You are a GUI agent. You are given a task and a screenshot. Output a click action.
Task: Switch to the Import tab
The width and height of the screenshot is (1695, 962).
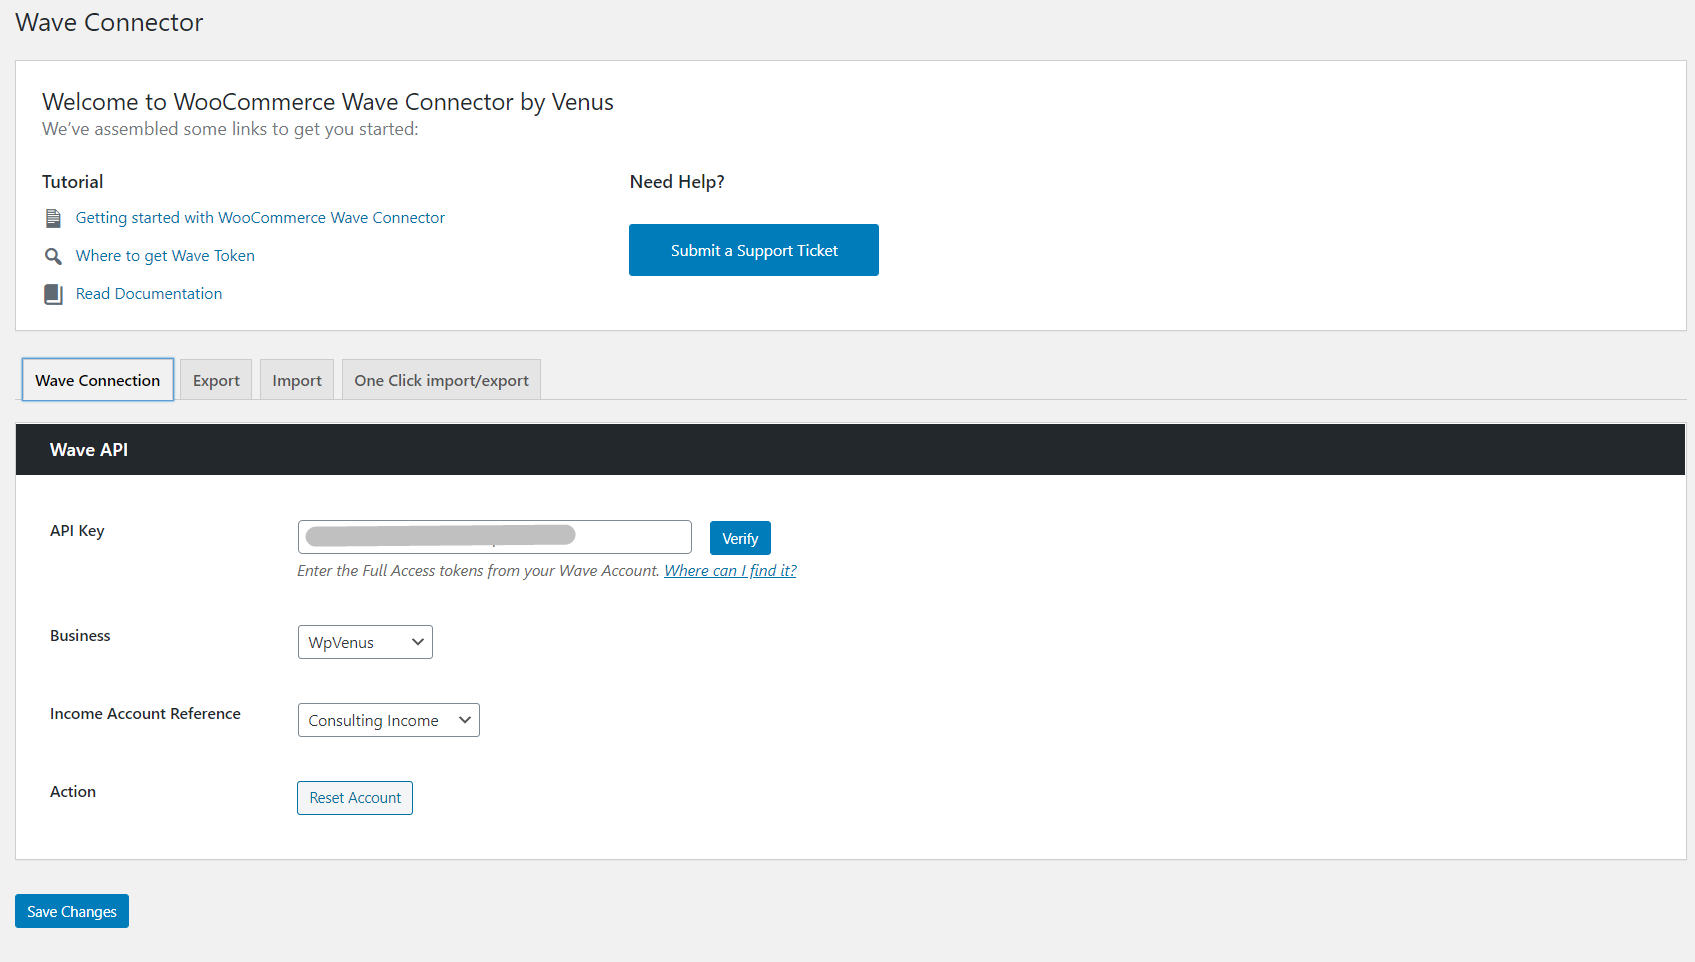[296, 379]
